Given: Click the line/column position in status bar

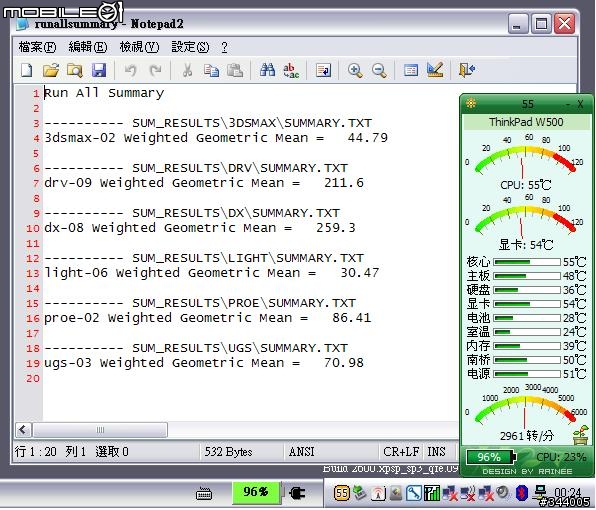Looking at the screenshot, I should click(x=71, y=451).
